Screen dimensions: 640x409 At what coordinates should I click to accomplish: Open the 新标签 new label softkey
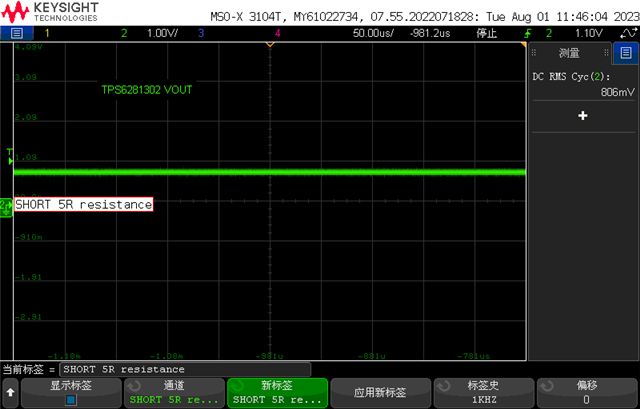pos(278,393)
